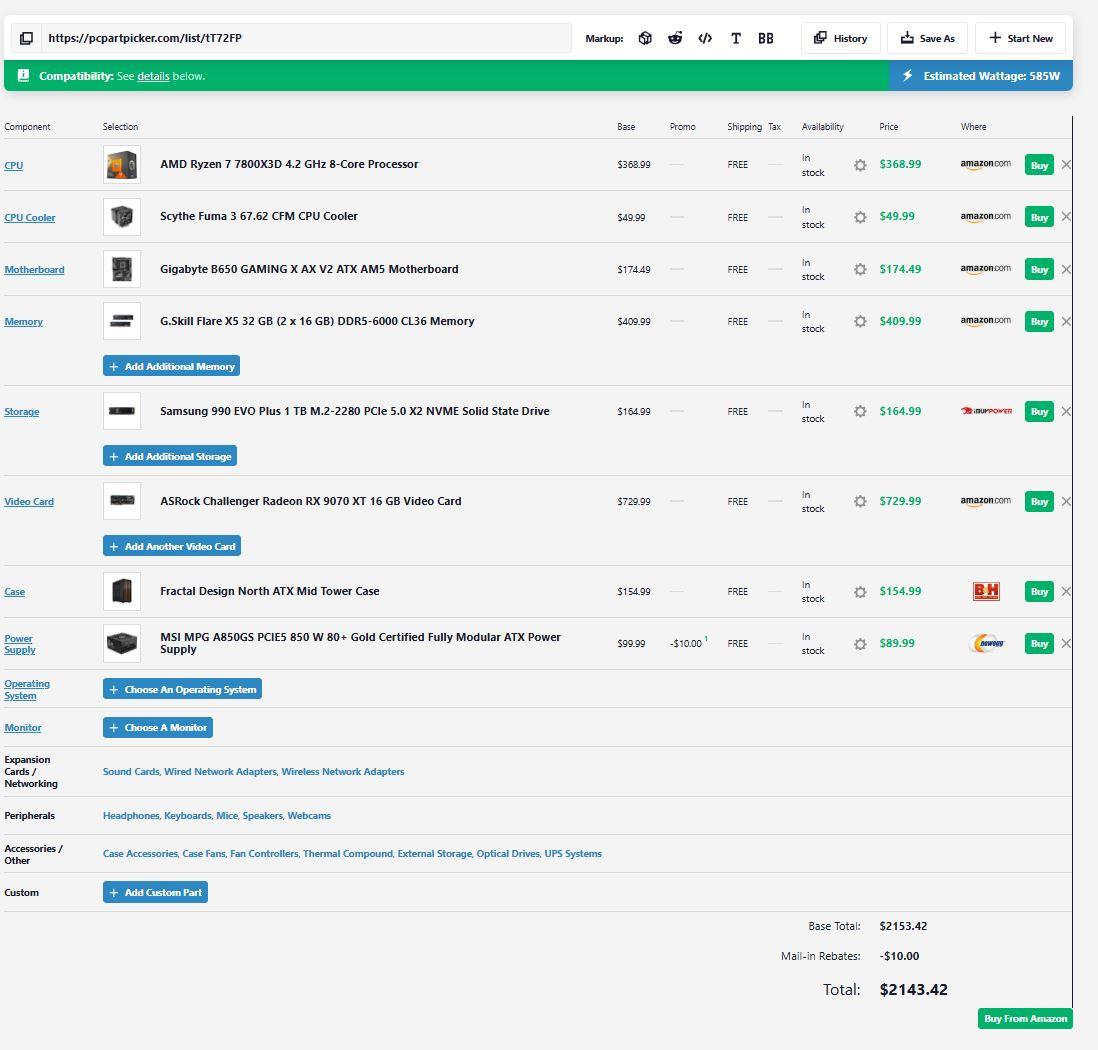Buy the Ryzen 7 7800X3D CPU

(1039, 165)
